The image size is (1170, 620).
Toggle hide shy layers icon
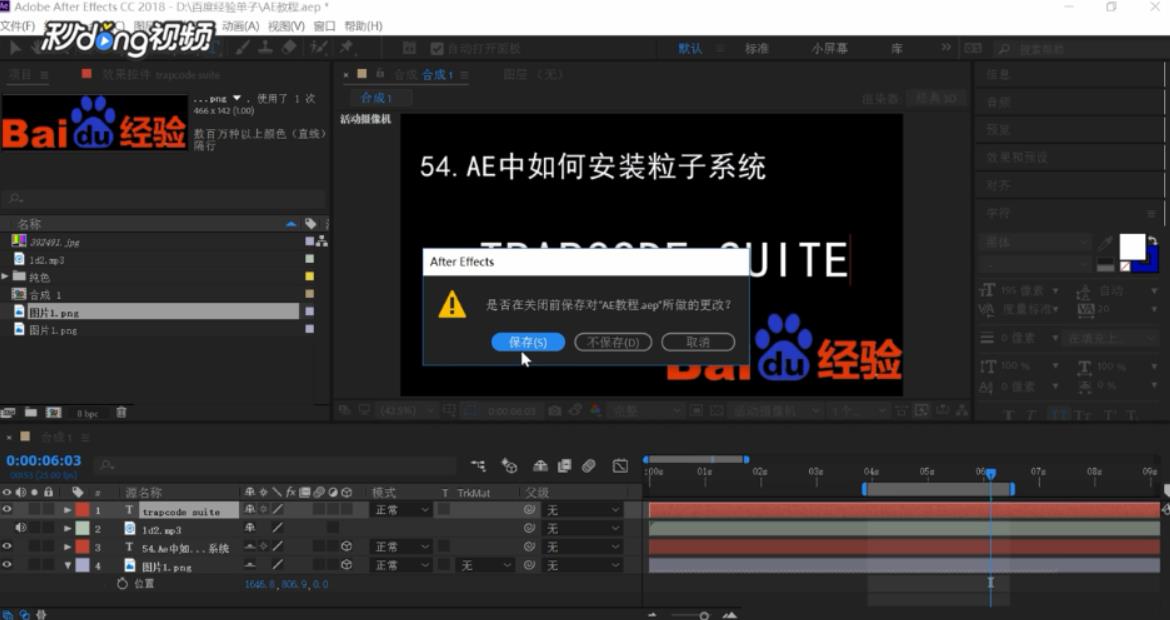click(540, 466)
